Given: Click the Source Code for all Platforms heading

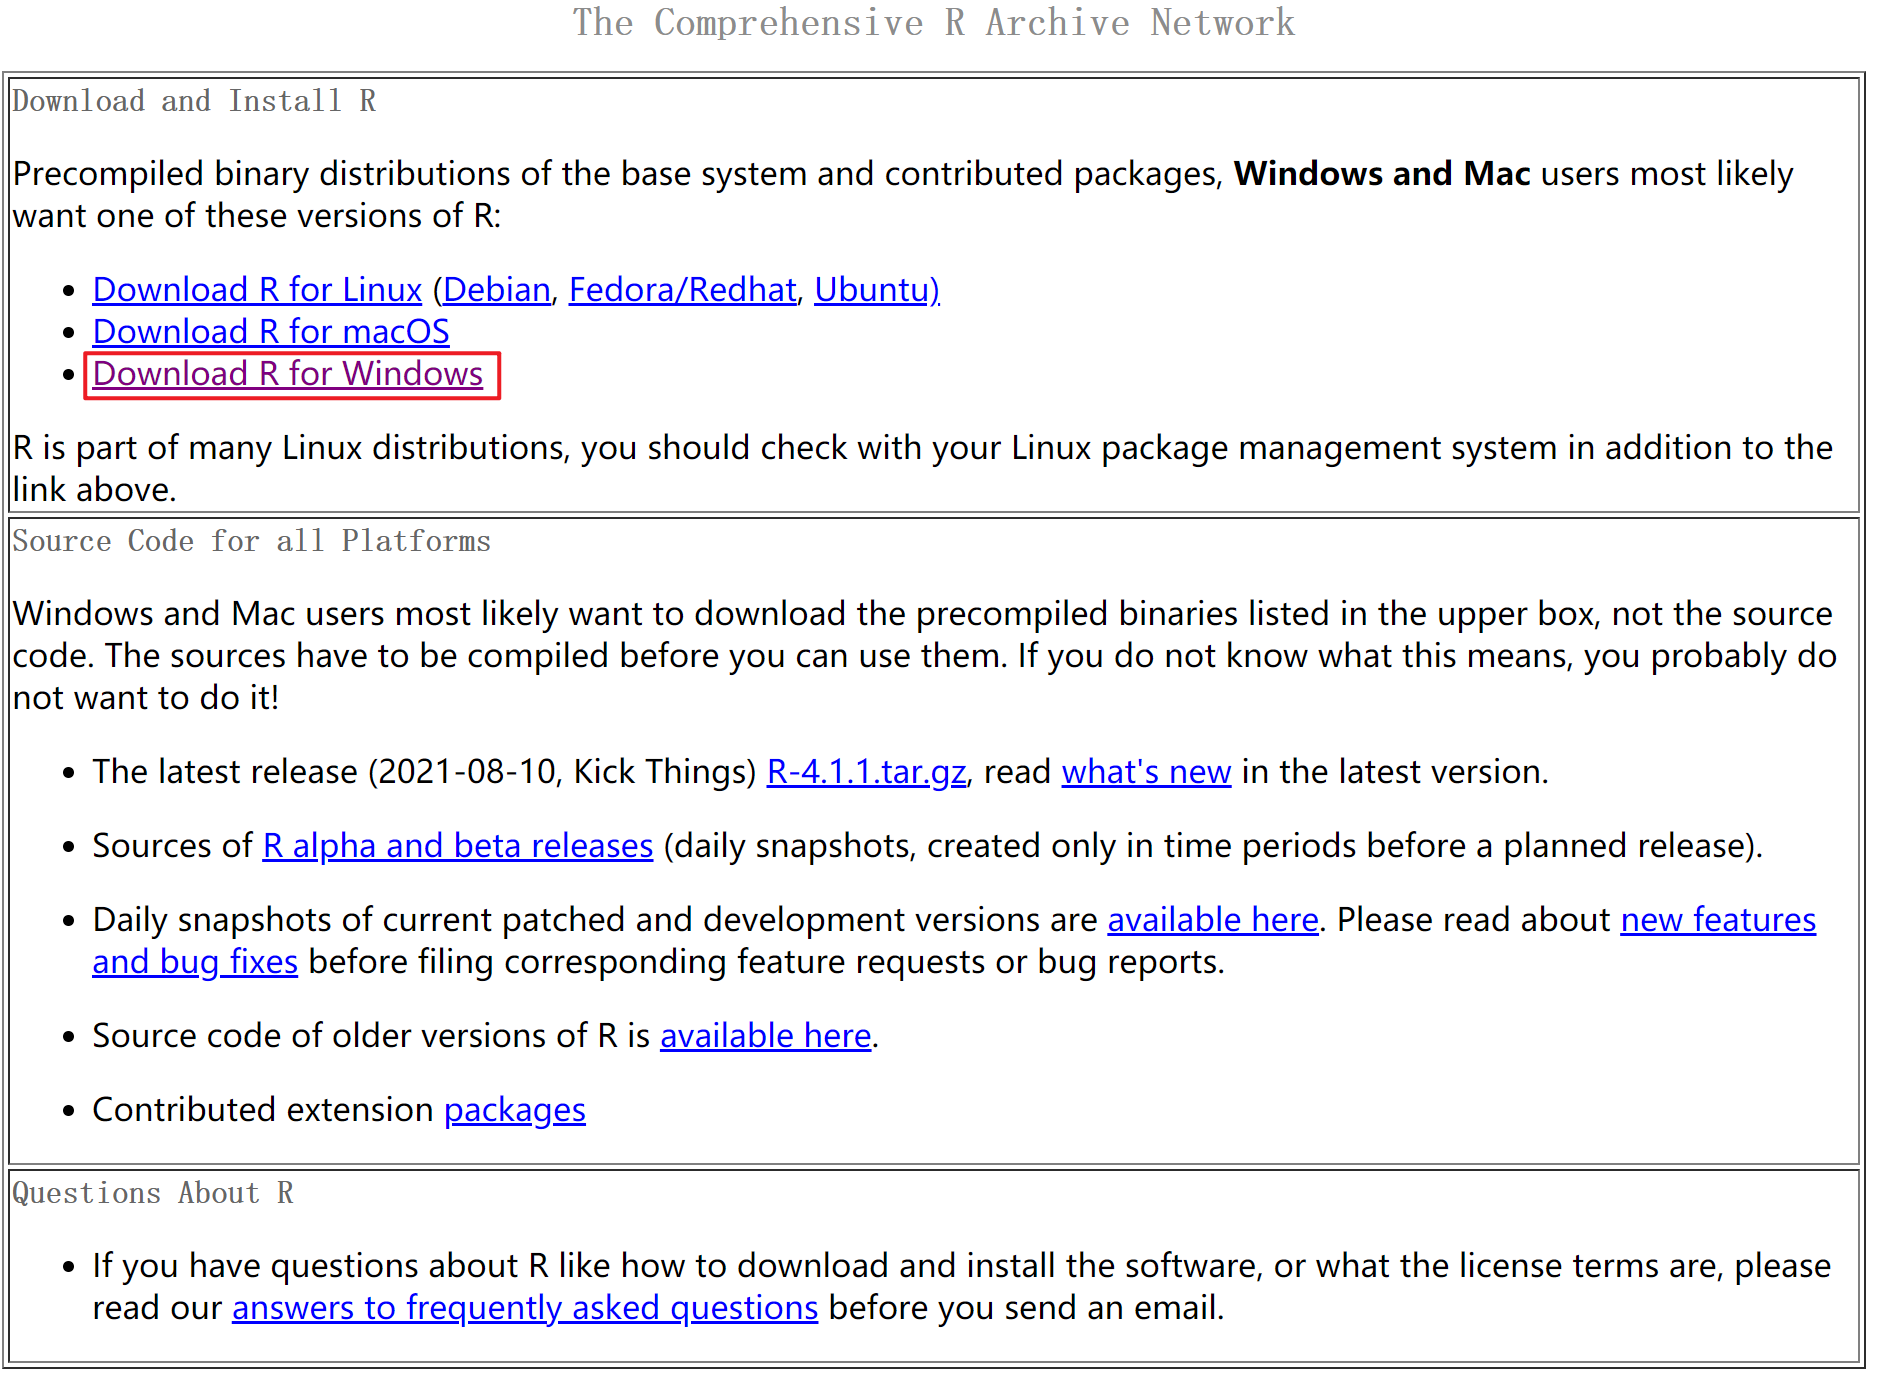Looking at the screenshot, I should [x=252, y=542].
